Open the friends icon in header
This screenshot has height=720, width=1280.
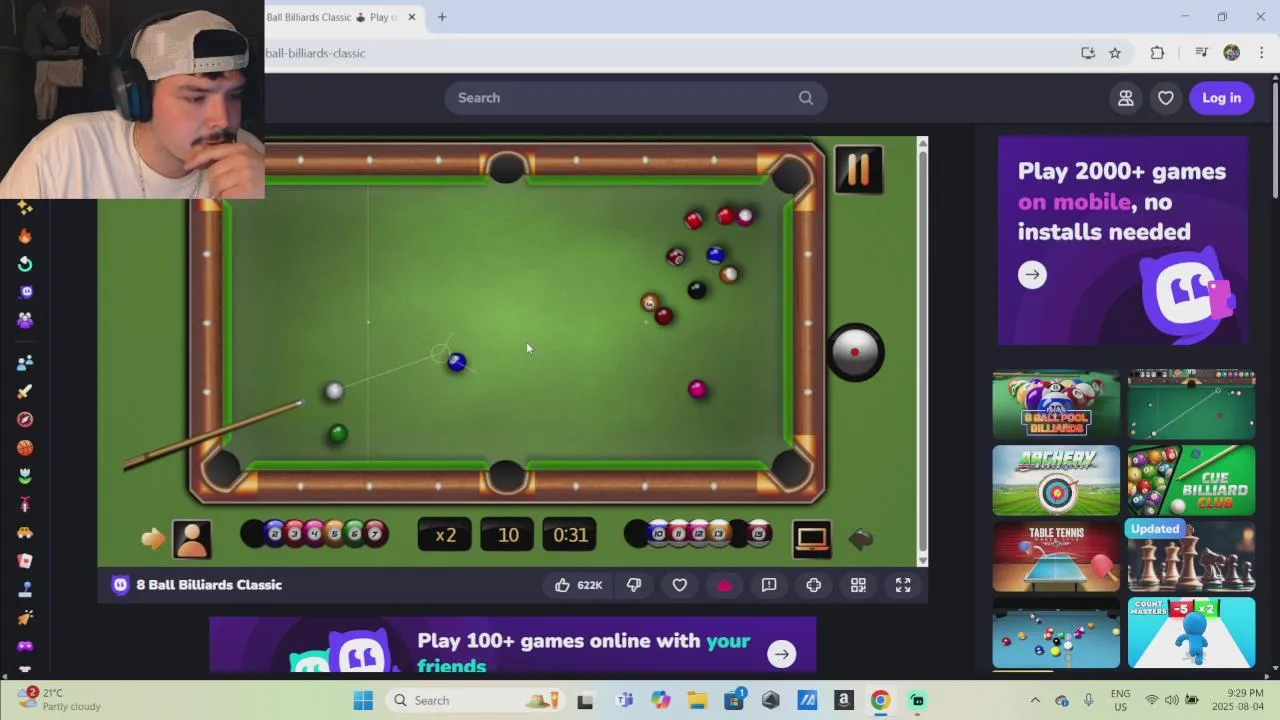(x=1126, y=98)
